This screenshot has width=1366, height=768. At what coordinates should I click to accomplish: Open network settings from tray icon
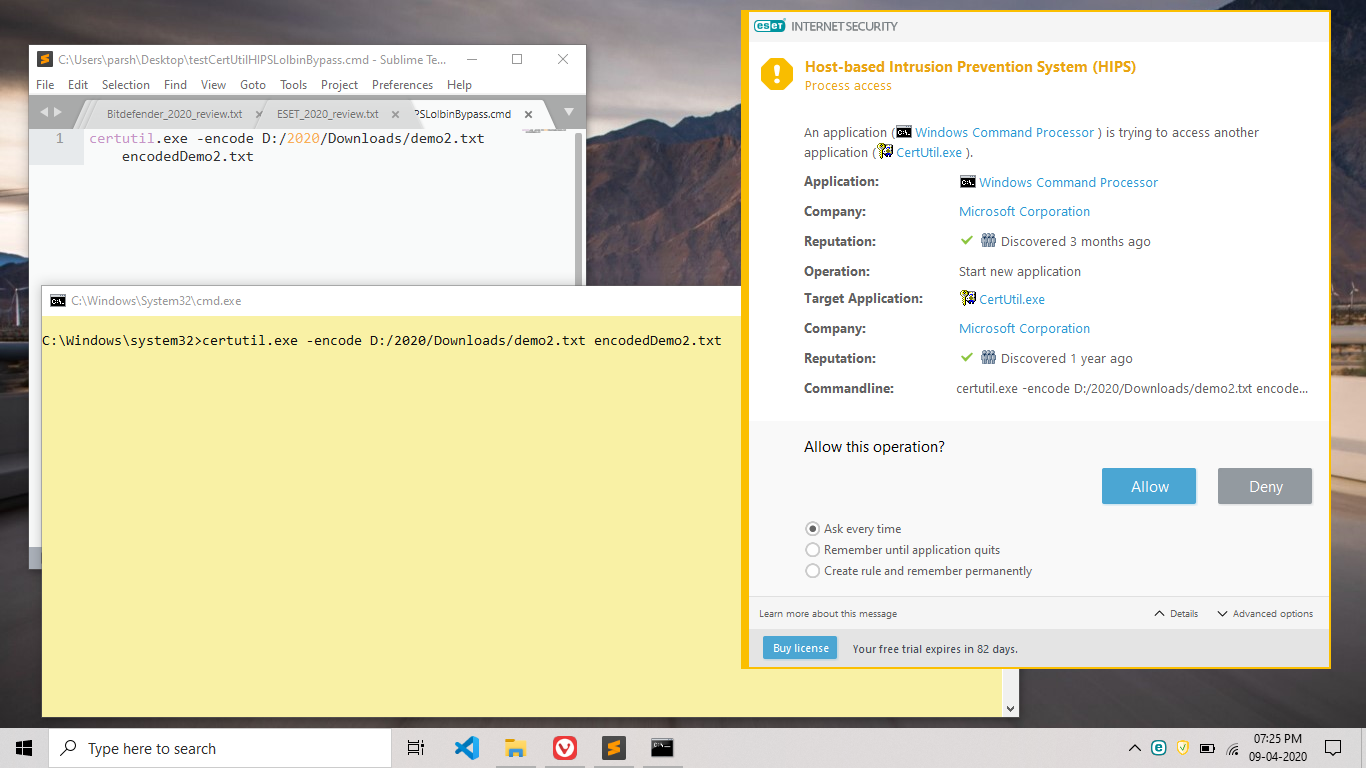click(x=1233, y=748)
